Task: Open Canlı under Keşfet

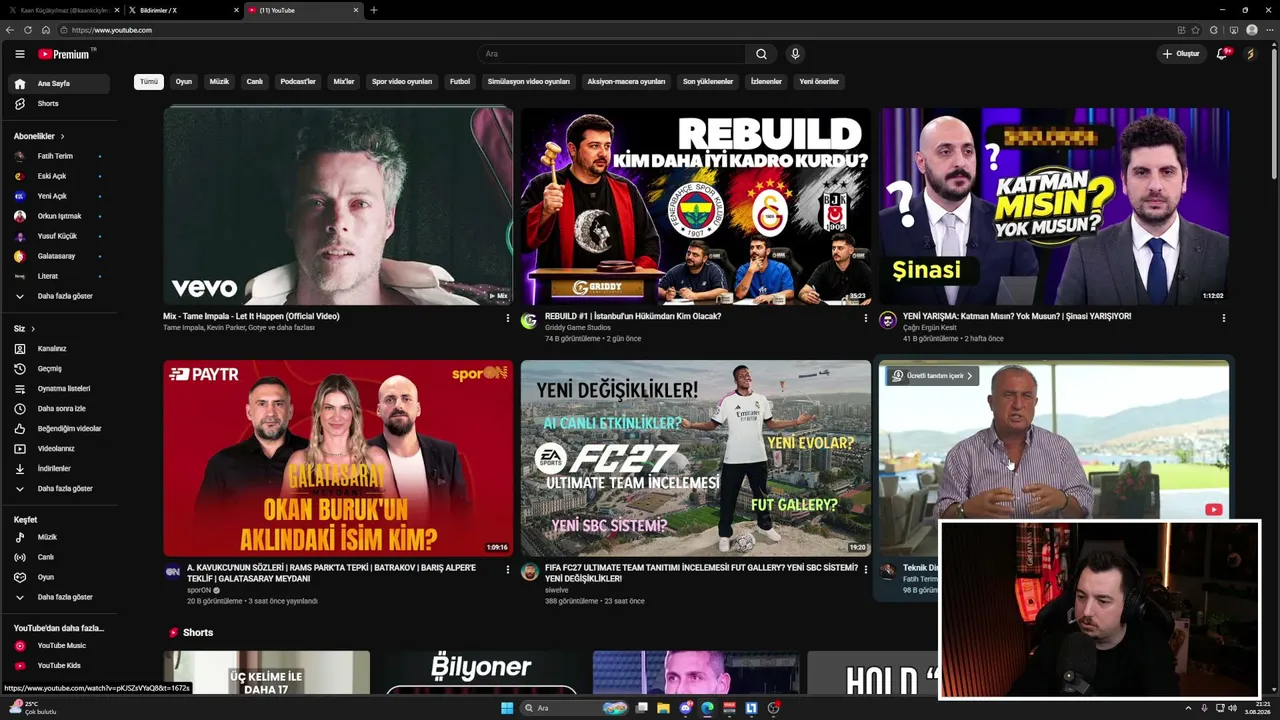Action: click(59, 558)
